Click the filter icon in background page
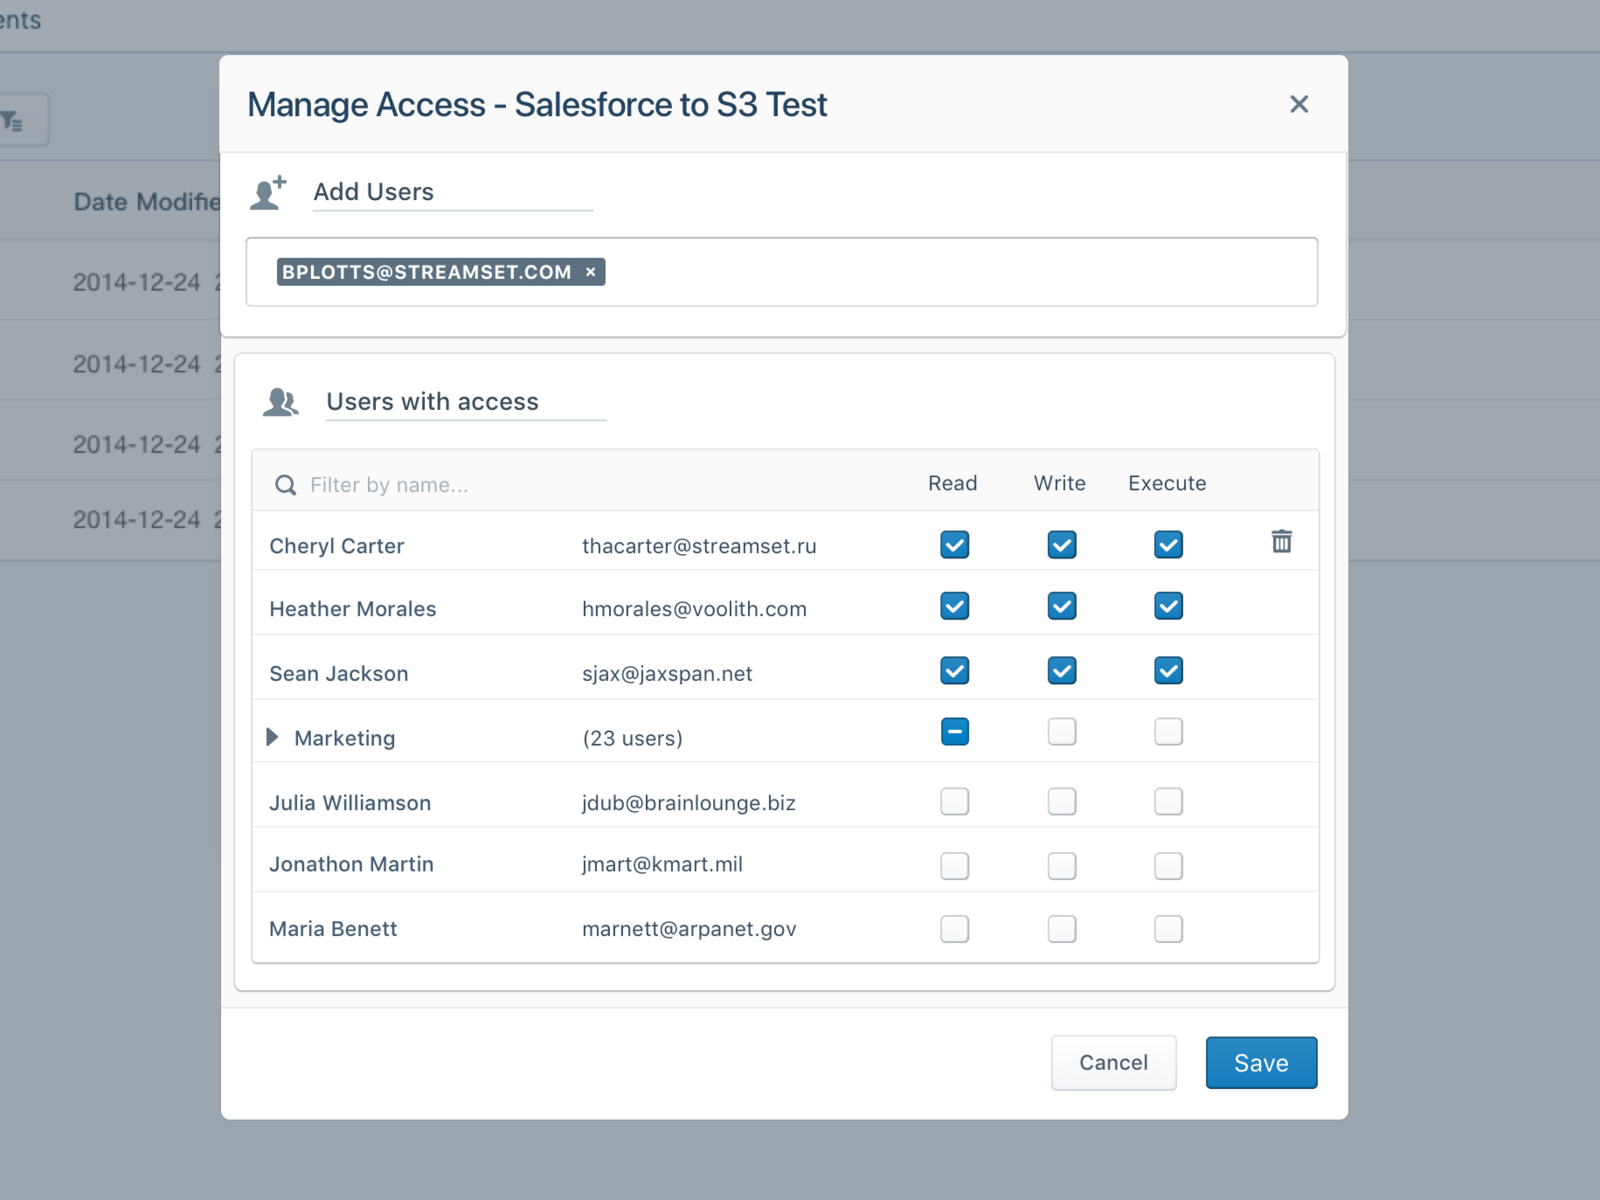This screenshot has width=1600, height=1200. pyautogui.click(x=13, y=122)
